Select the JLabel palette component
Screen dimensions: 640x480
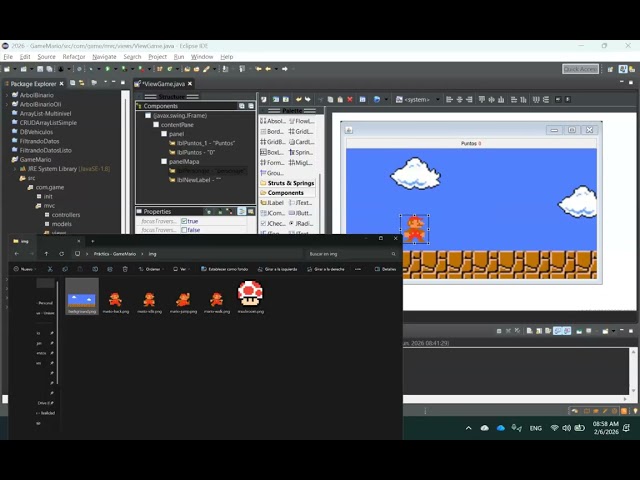(272, 203)
